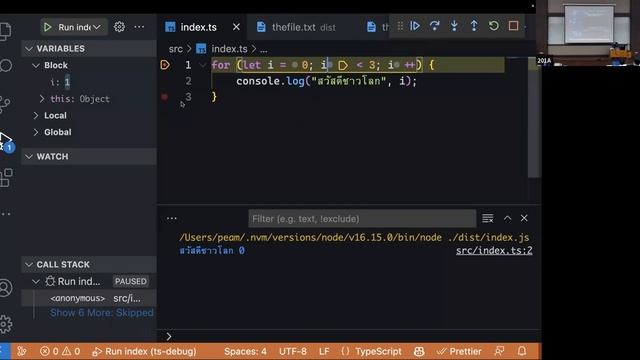Expand the Local scope
640x360 pixels.
36,116
